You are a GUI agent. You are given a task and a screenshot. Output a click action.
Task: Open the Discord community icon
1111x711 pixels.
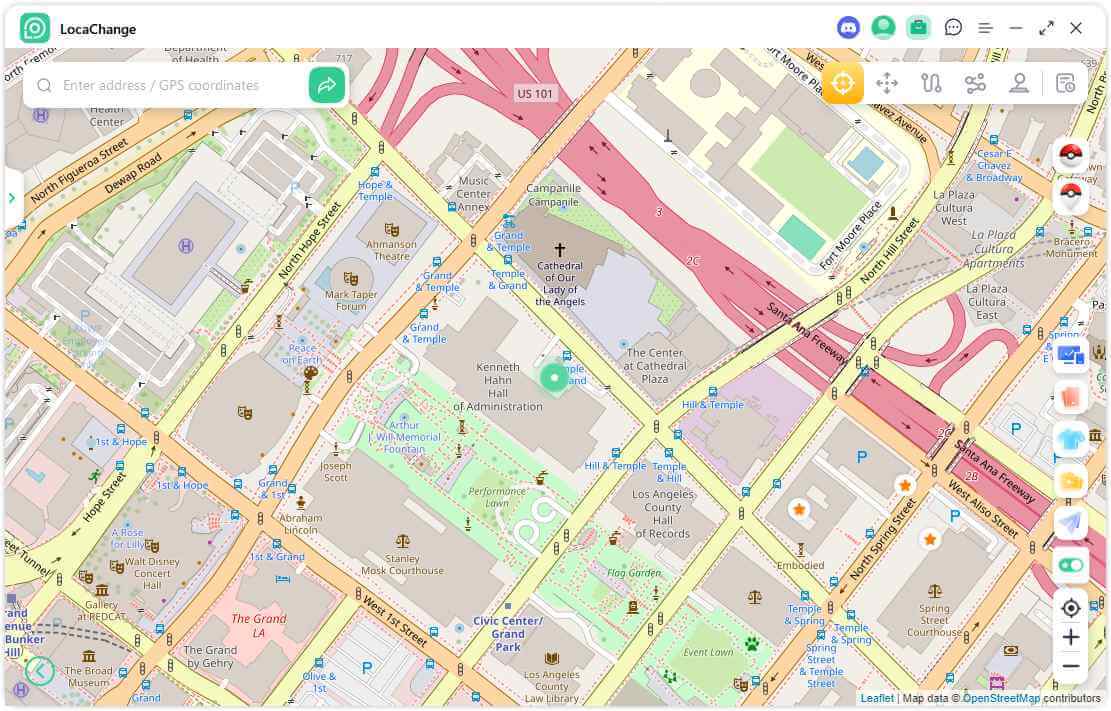848,28
